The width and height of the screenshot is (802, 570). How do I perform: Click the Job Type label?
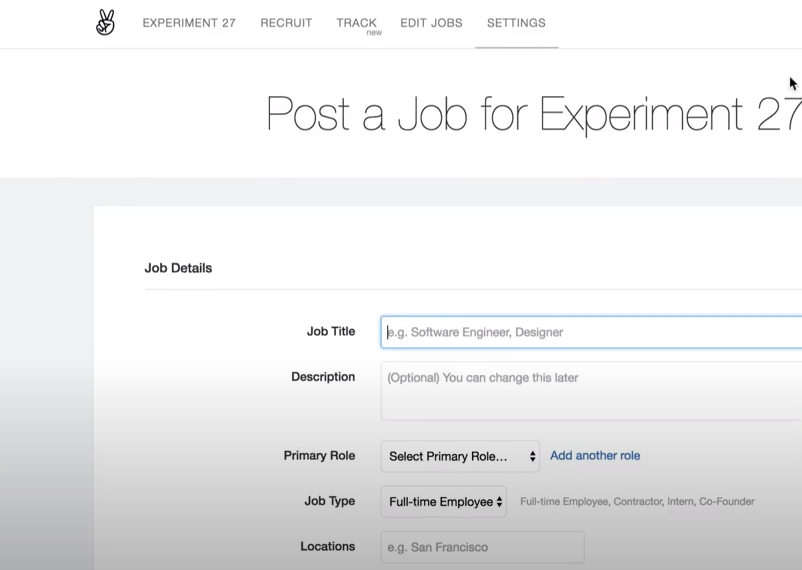[x=329, y=501]
